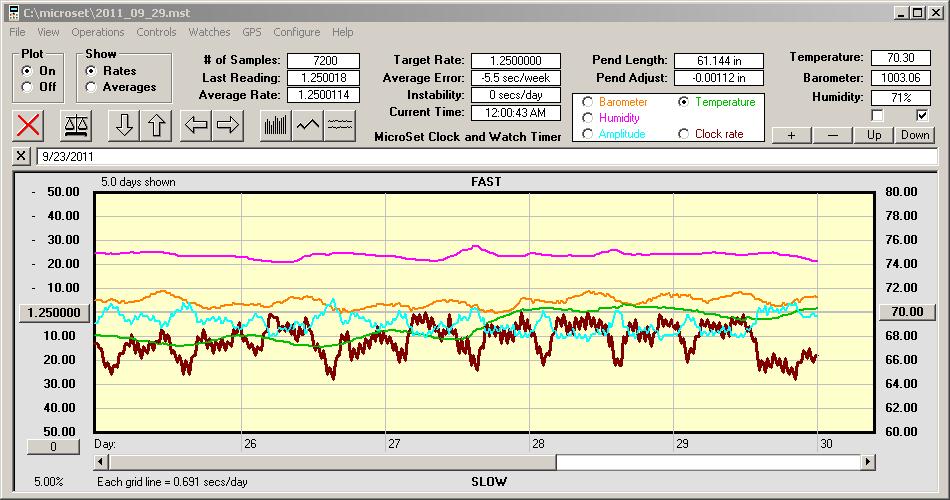Click the 9/23/2011 date field
950x500 pixels.
[x=487, y=156]
